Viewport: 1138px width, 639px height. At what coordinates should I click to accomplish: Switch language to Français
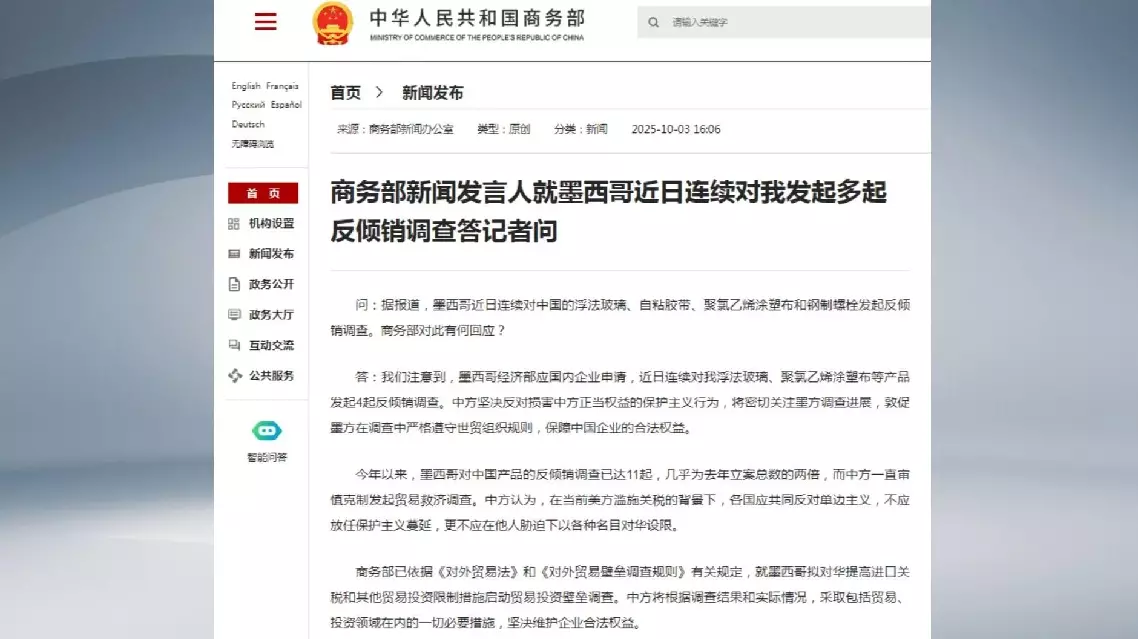coord(282,86)
